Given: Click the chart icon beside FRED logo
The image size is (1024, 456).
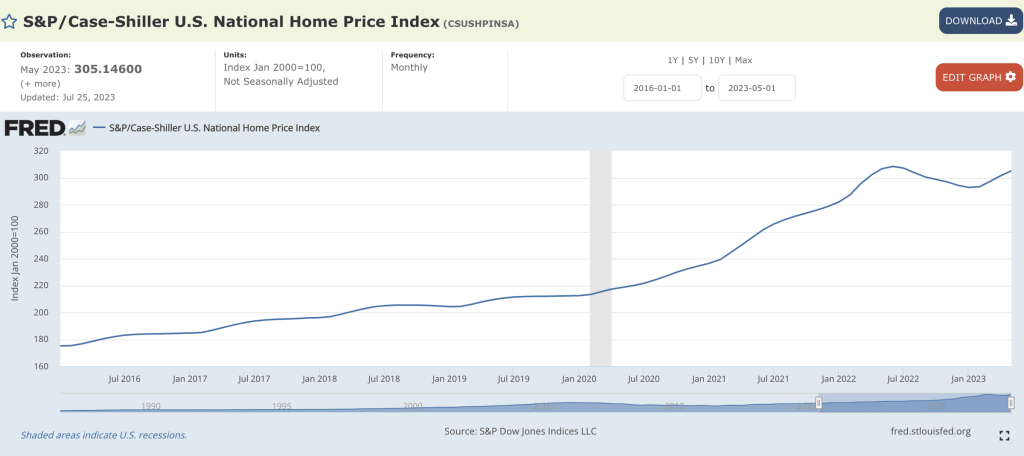Looking at the screenshot, I should coord(77,128).
